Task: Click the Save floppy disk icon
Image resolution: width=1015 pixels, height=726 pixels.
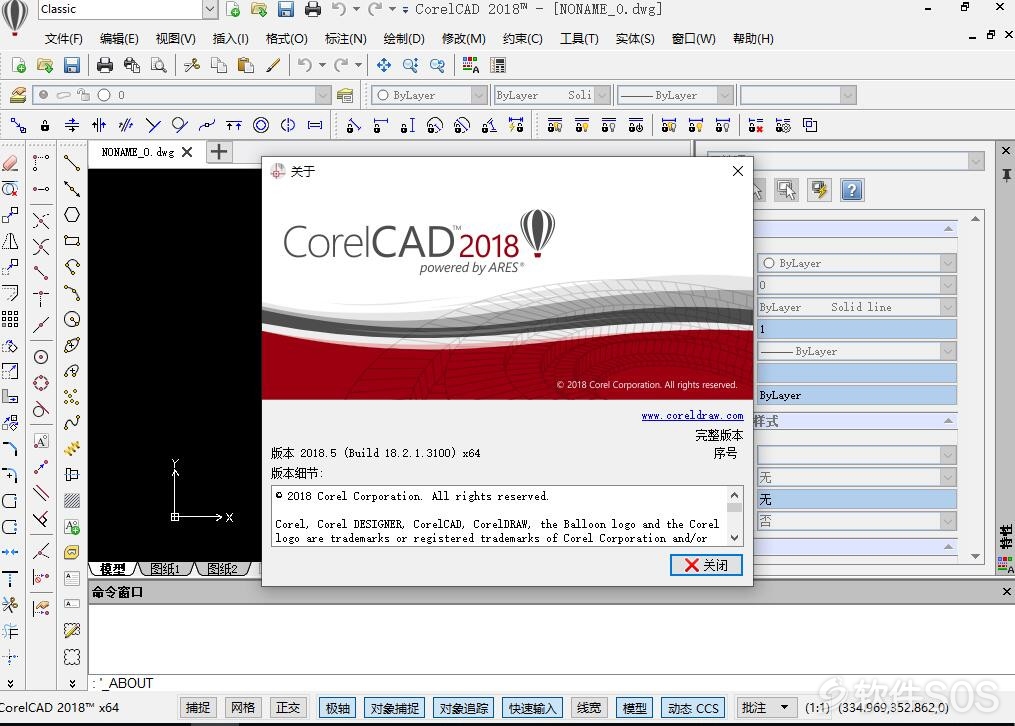Action: [71, 65]
